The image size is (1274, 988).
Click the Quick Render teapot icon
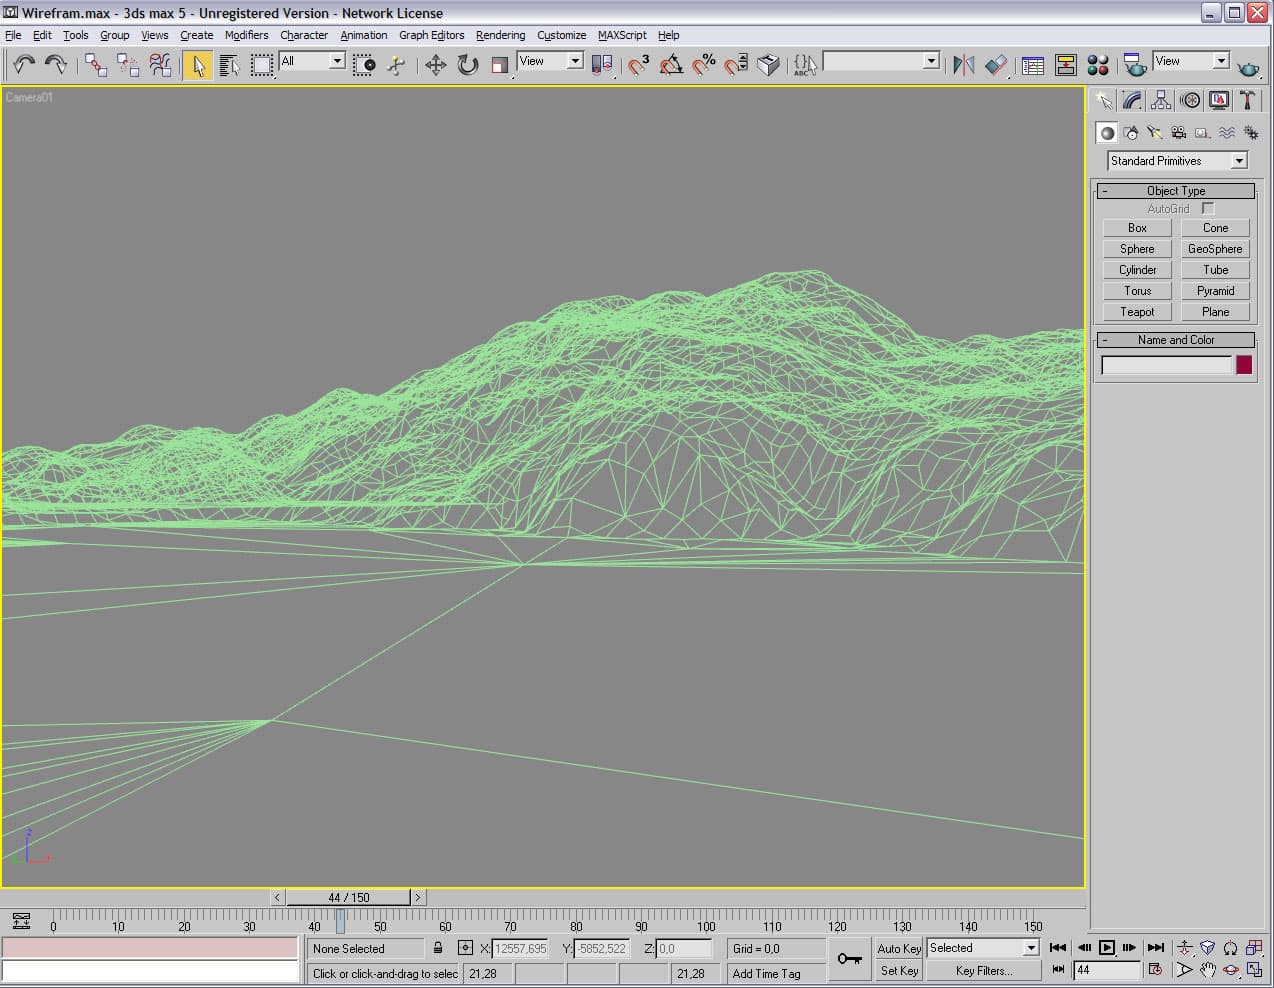pyautogui.click(x=1248, y=67)
